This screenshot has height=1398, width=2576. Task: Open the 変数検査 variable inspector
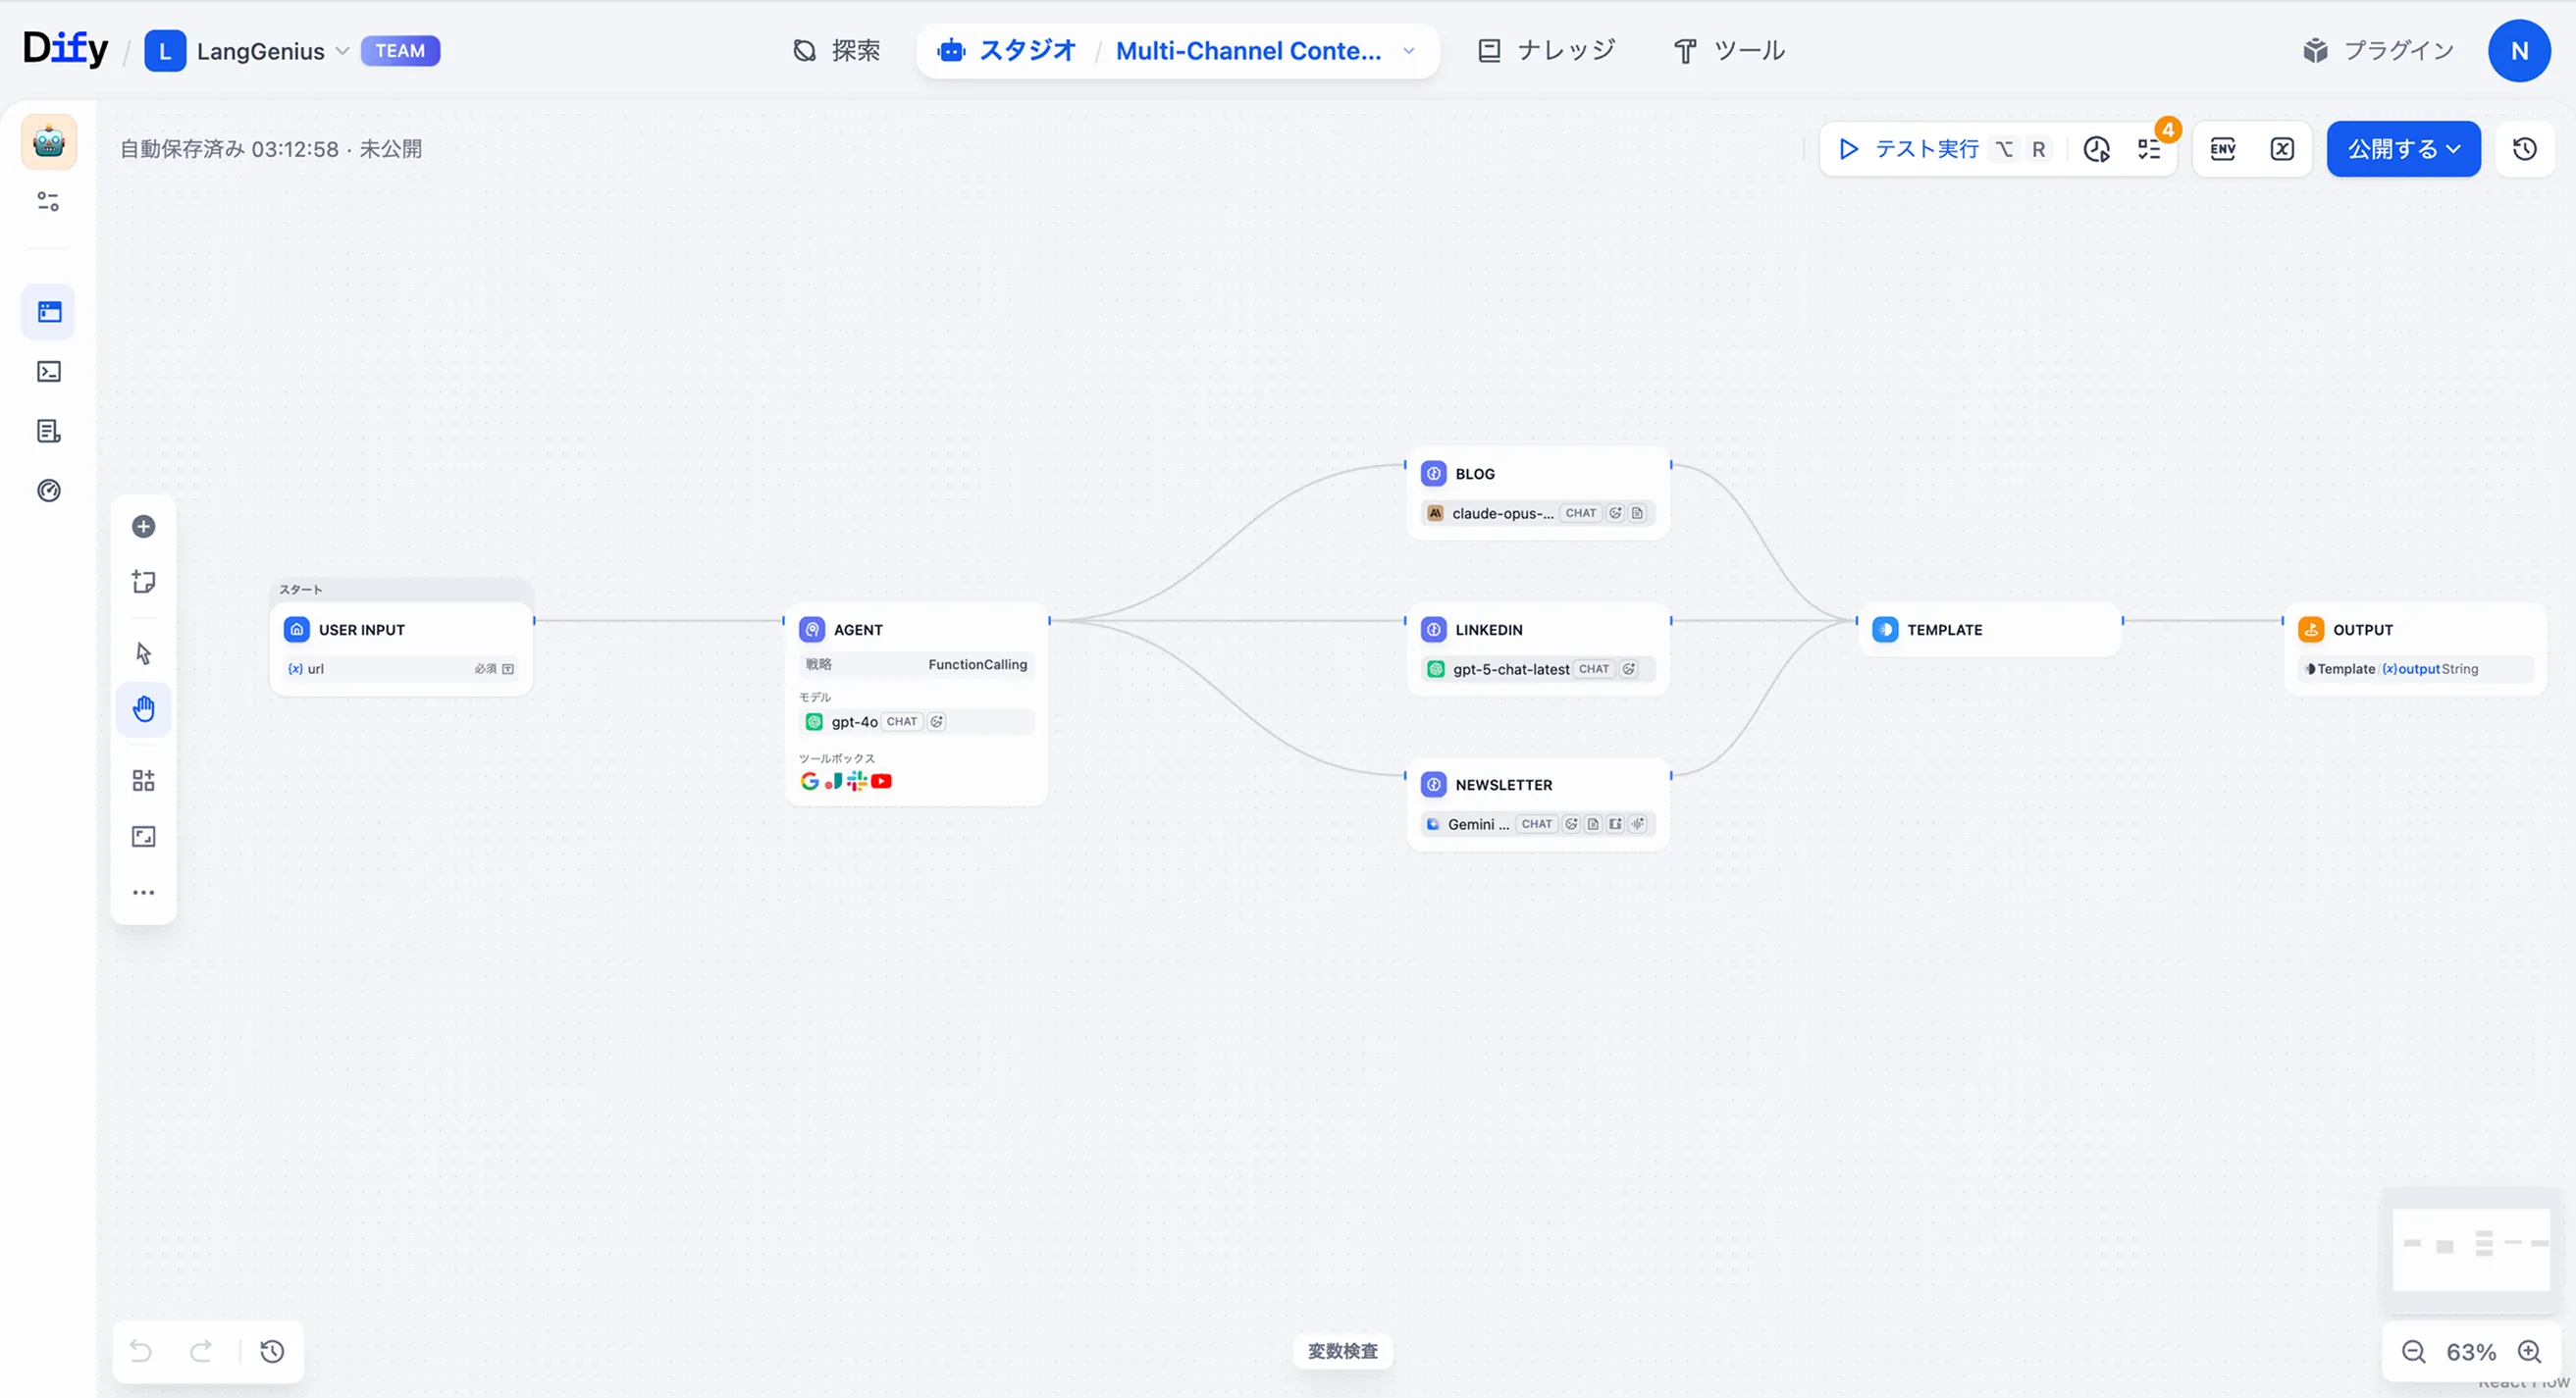[1342, 1351]
